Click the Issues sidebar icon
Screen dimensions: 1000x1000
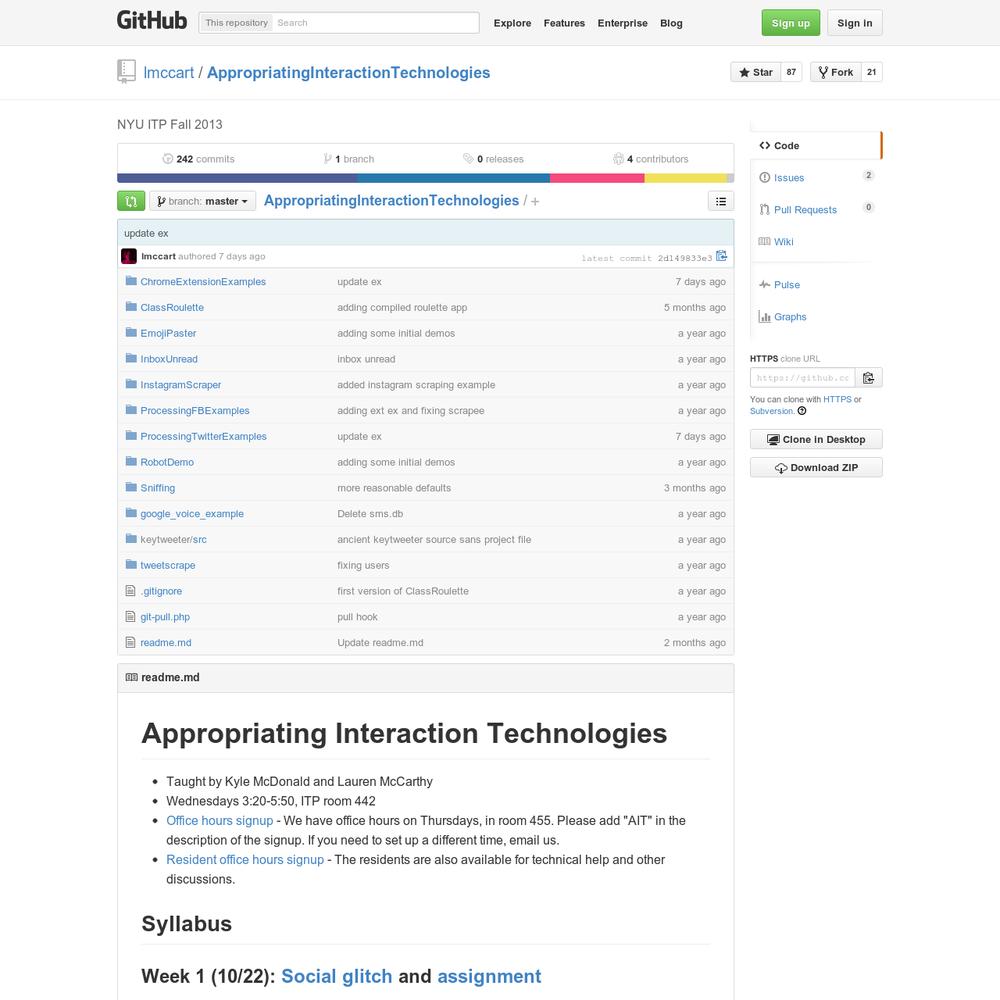(x=764, y=177)
